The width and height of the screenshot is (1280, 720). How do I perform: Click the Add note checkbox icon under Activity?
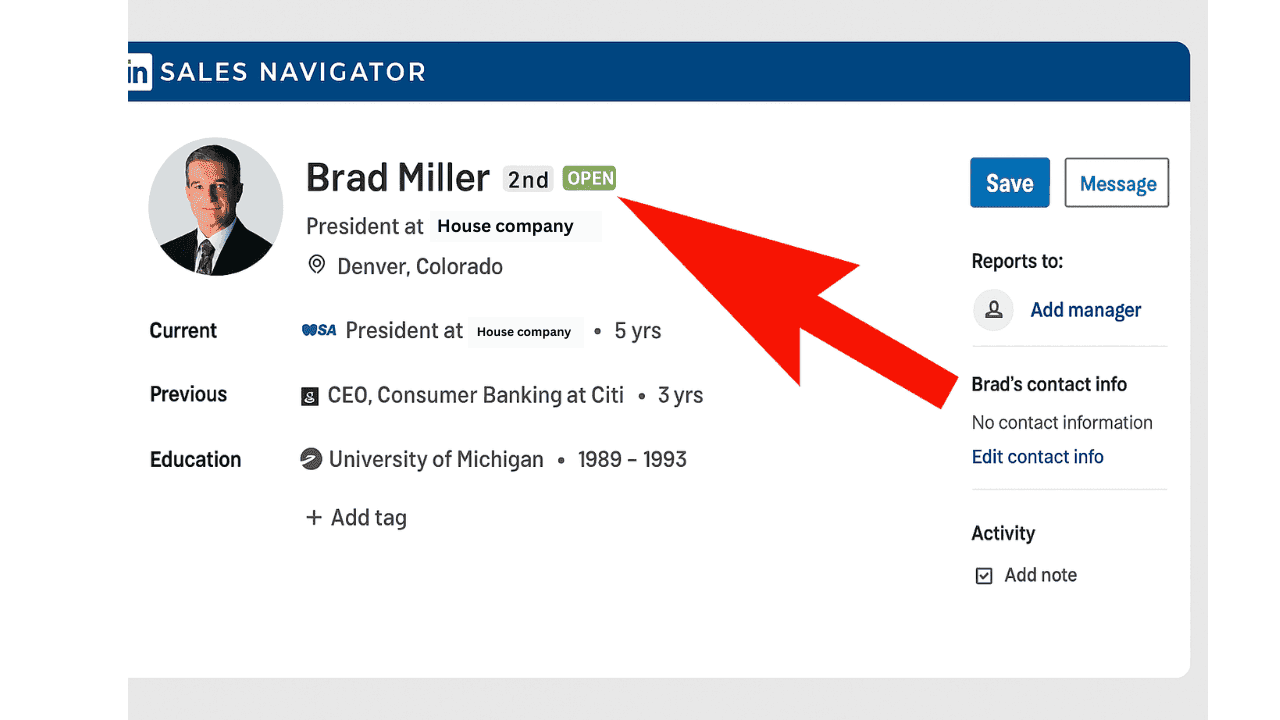(x=984, y=575)
